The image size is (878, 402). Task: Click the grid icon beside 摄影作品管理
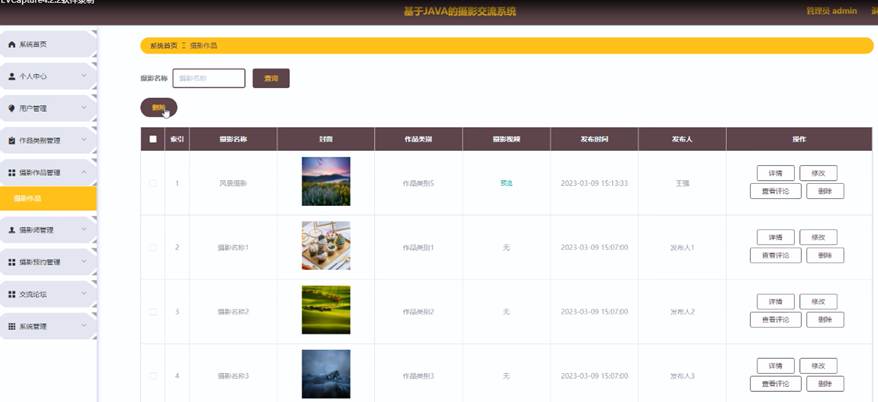12,172
